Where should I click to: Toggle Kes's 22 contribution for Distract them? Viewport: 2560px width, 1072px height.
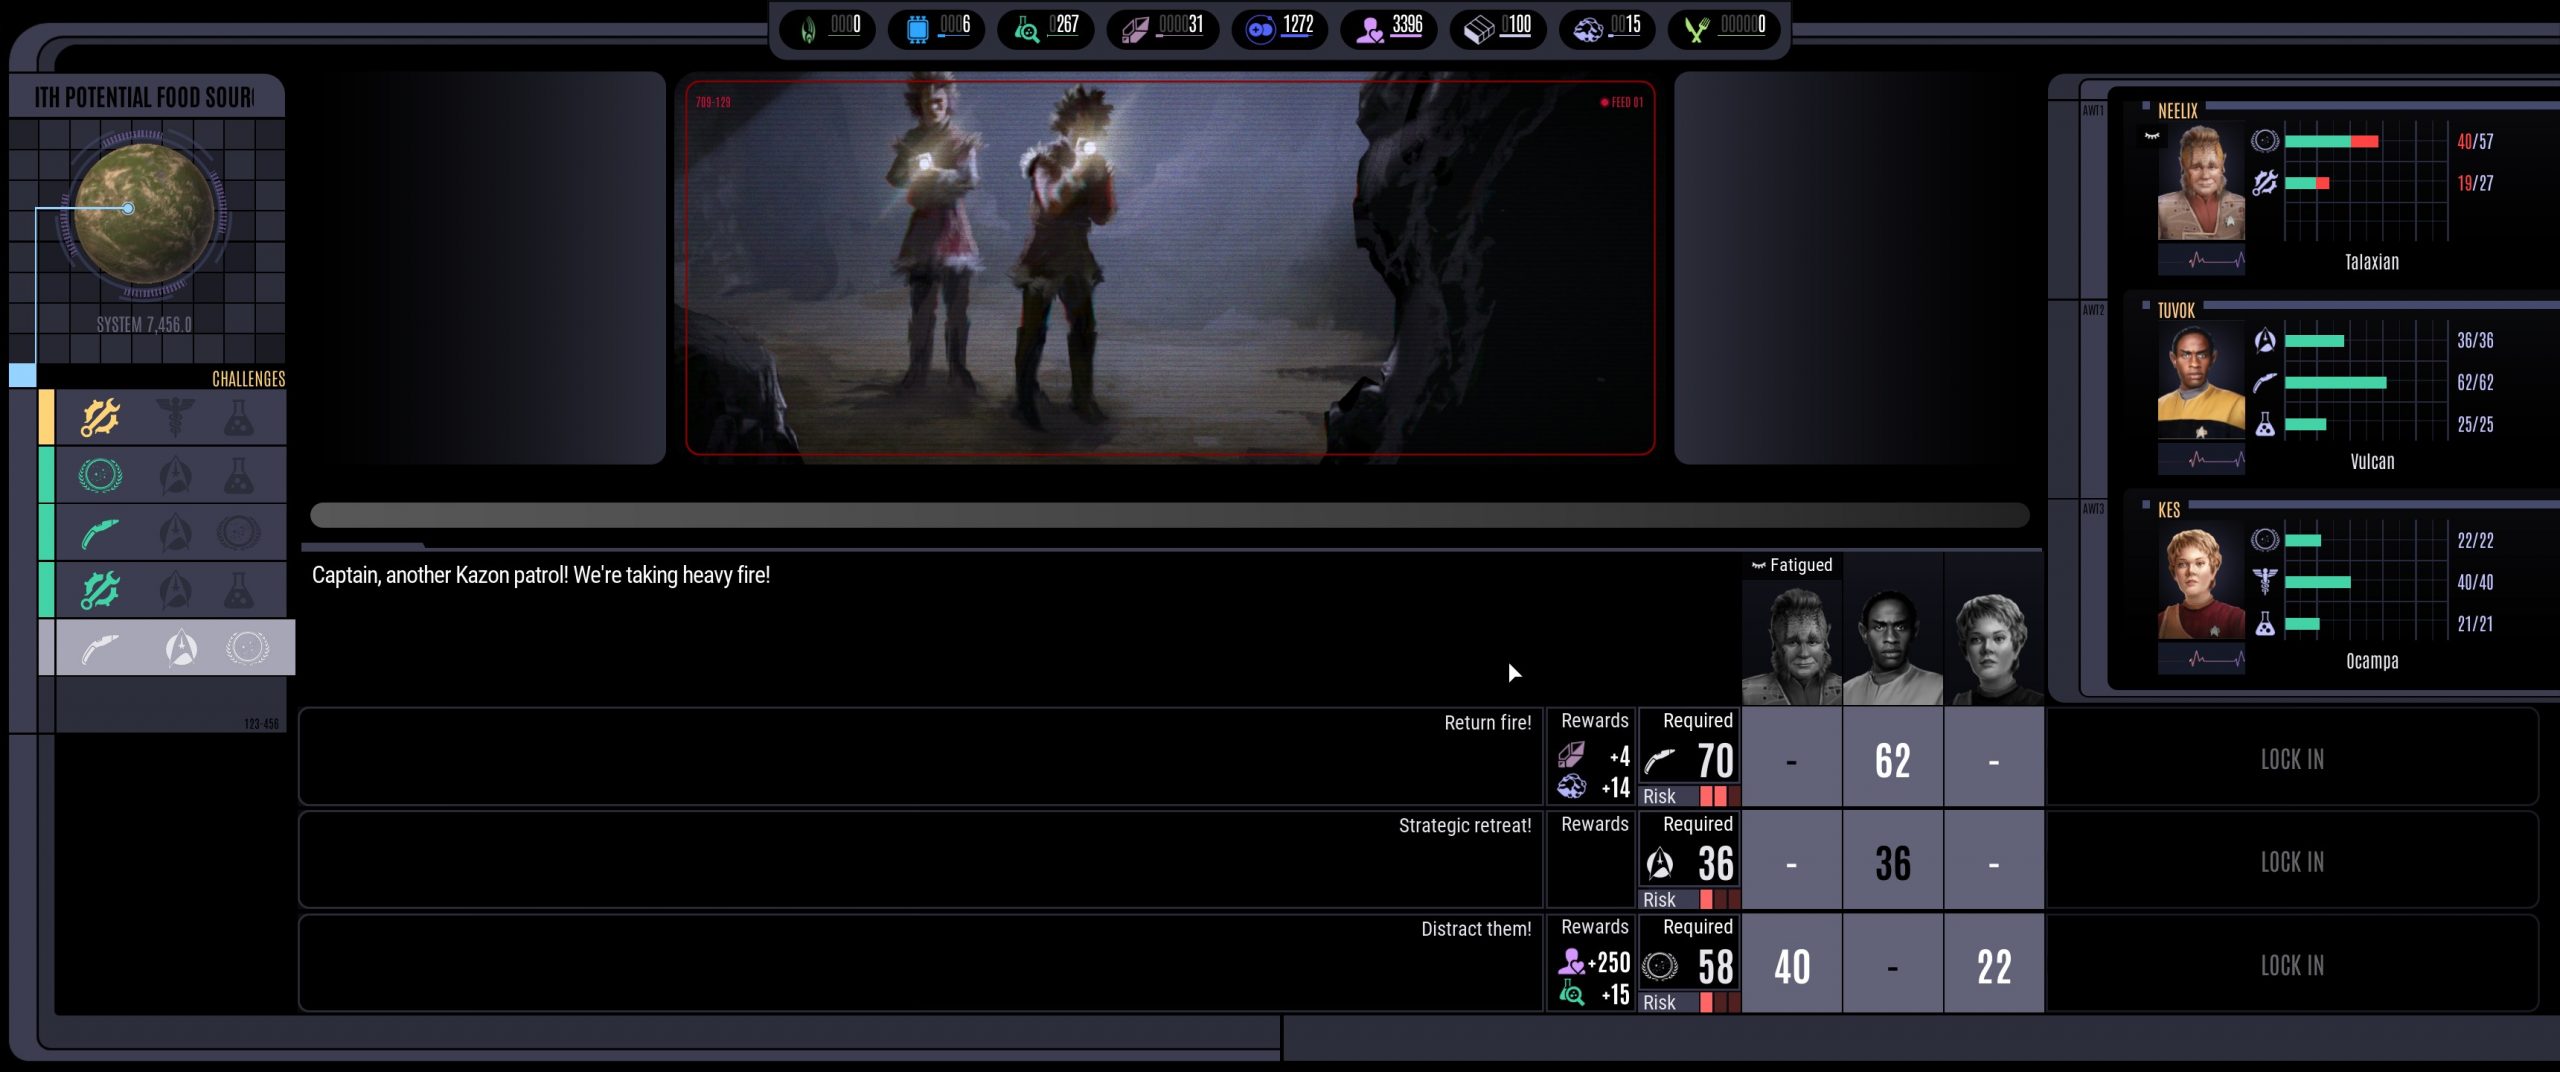1993,966
